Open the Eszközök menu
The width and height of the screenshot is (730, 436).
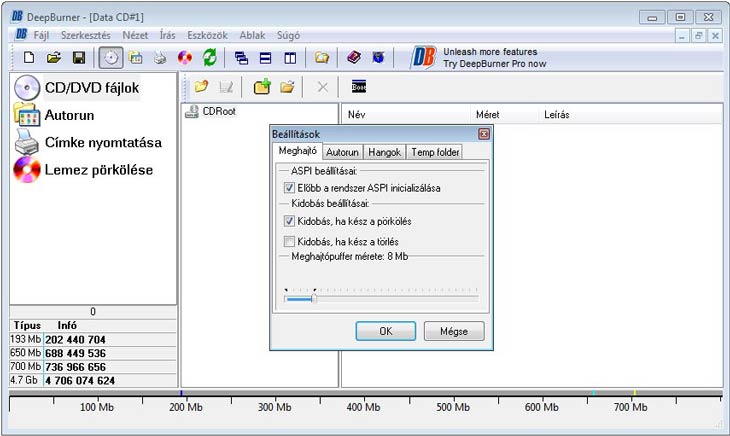pyautogui.click(x=207, y=35)
